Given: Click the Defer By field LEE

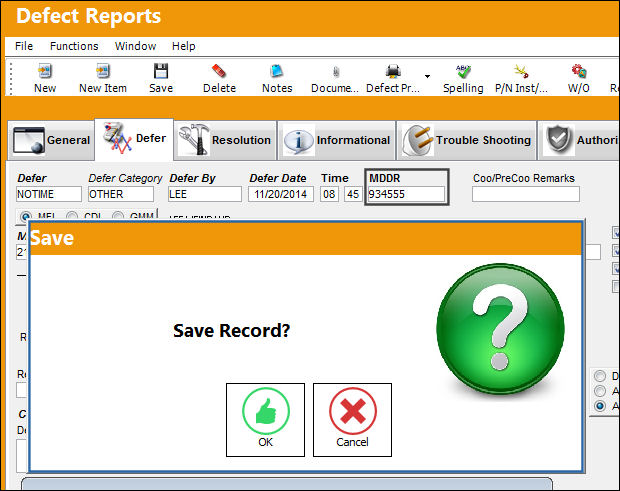Looking at the screenshot, I should pos(205,194).
